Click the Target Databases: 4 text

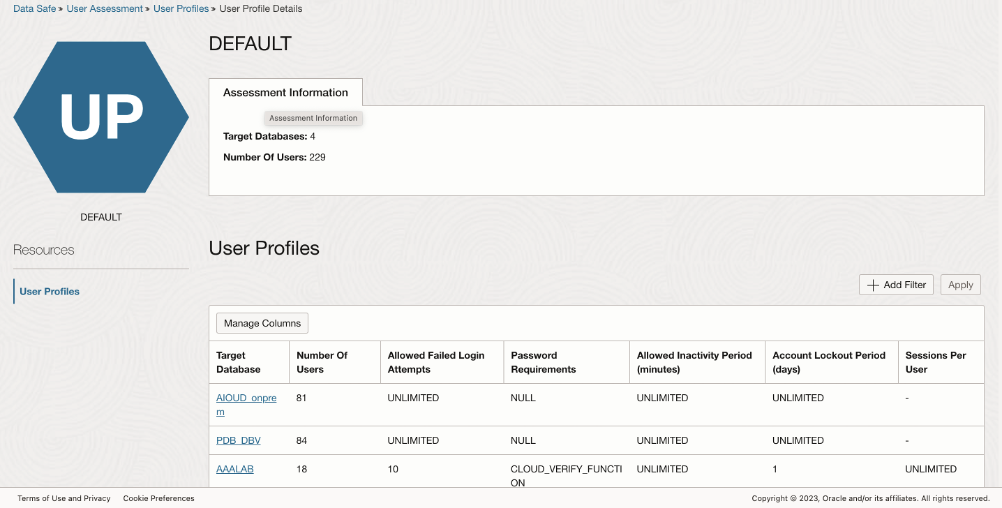click(x=269, y=136)
